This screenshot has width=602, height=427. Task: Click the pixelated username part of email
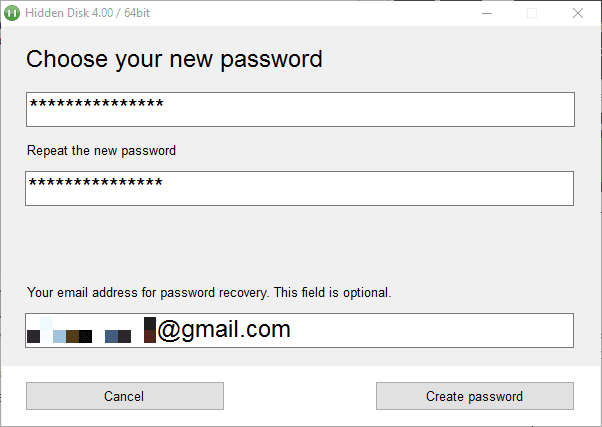tap(90, 332)
